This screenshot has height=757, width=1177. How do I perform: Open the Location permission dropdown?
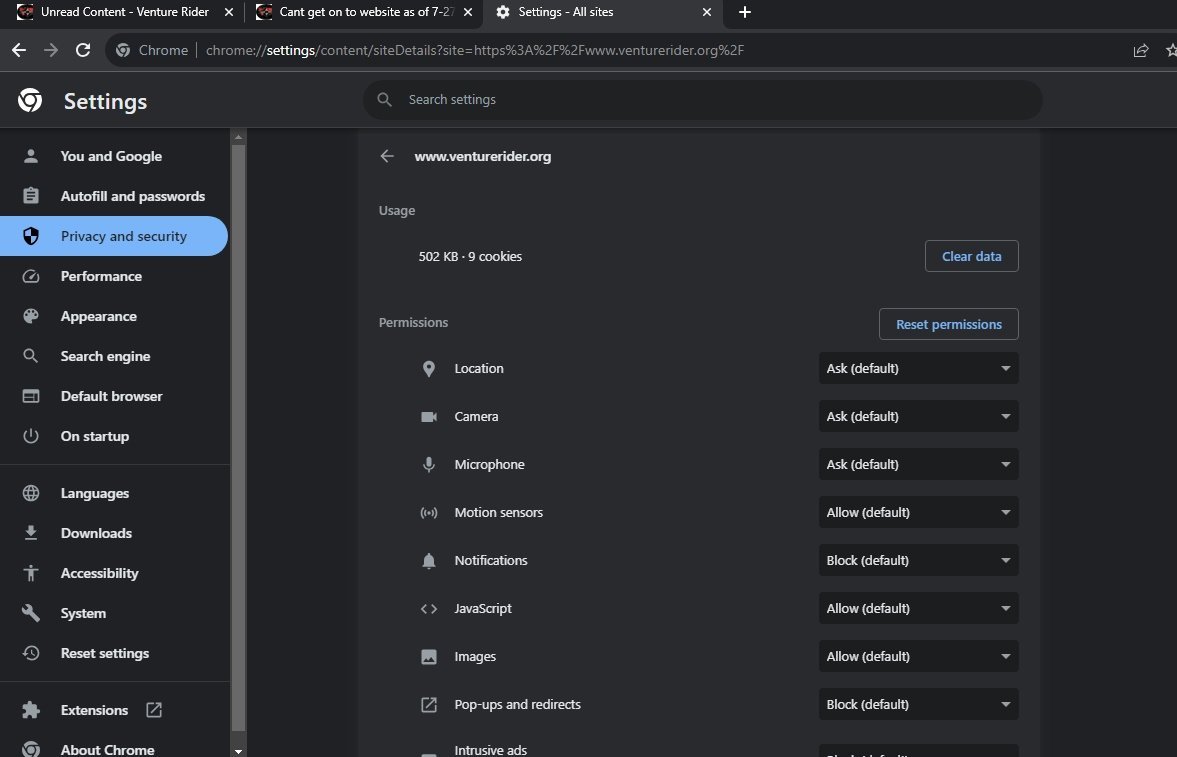[918, 368]
